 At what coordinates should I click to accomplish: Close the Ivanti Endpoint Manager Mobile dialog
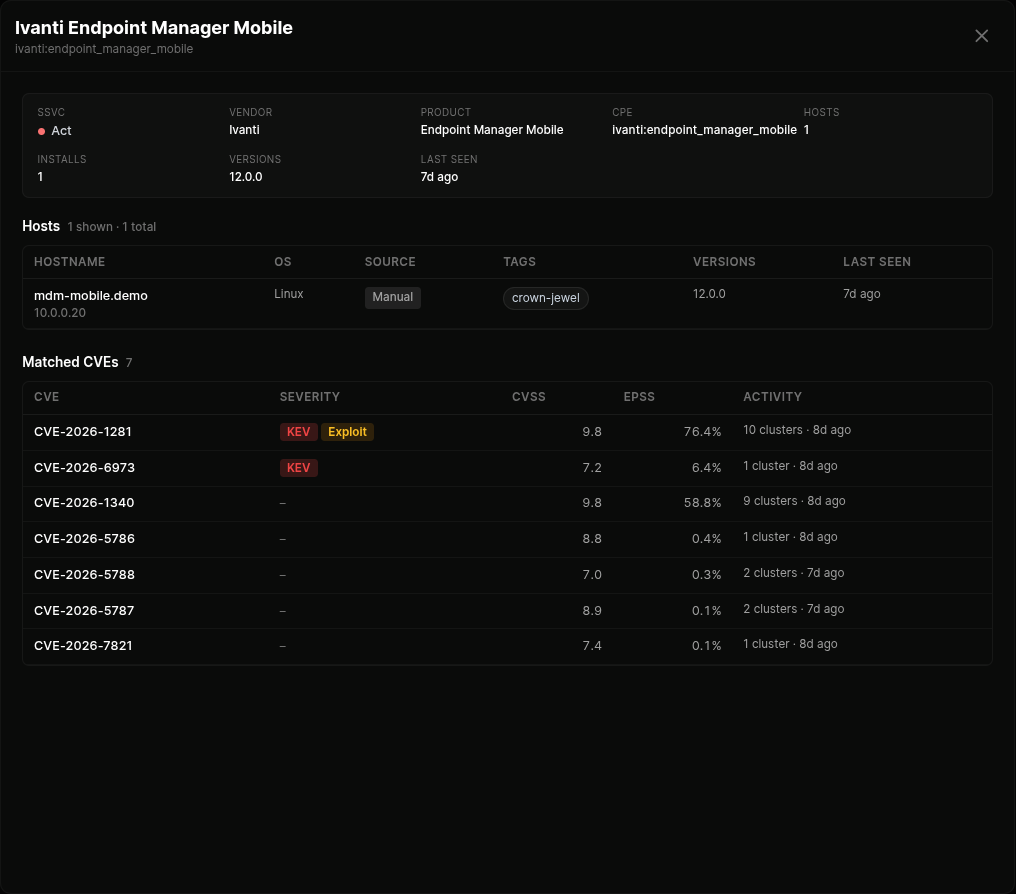point(981,36)
